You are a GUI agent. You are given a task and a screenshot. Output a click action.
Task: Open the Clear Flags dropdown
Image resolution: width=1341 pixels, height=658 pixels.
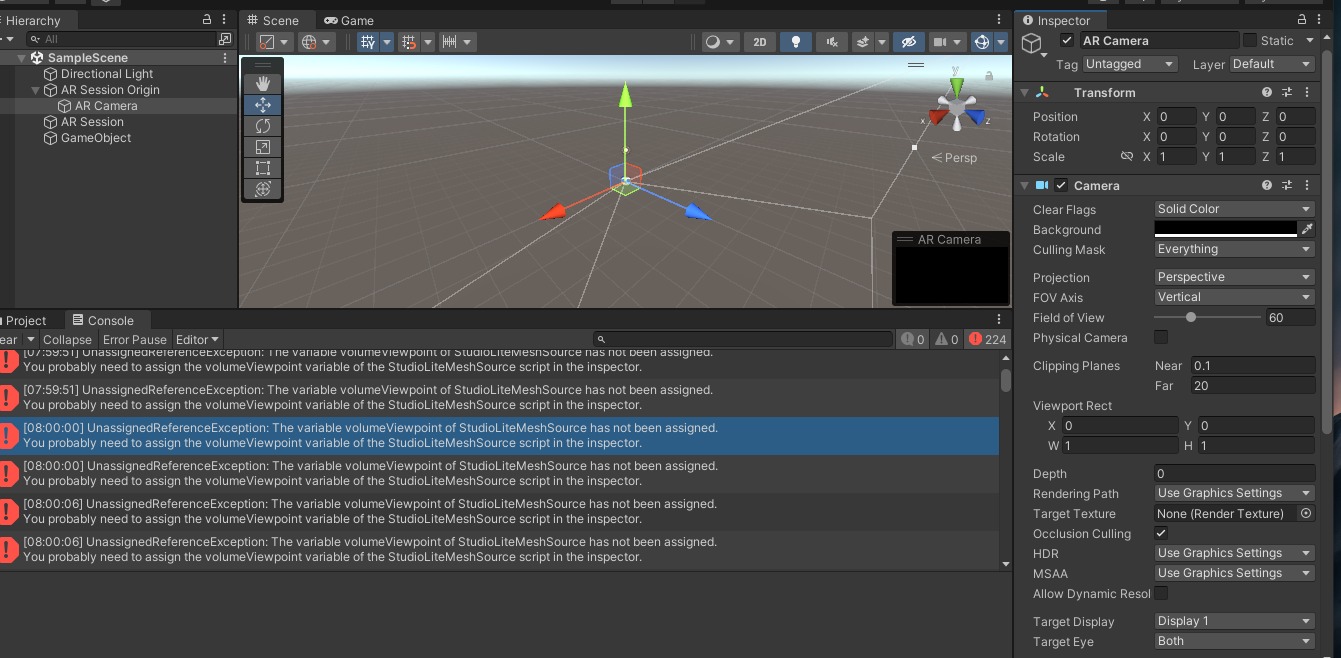pos(1234,209)
